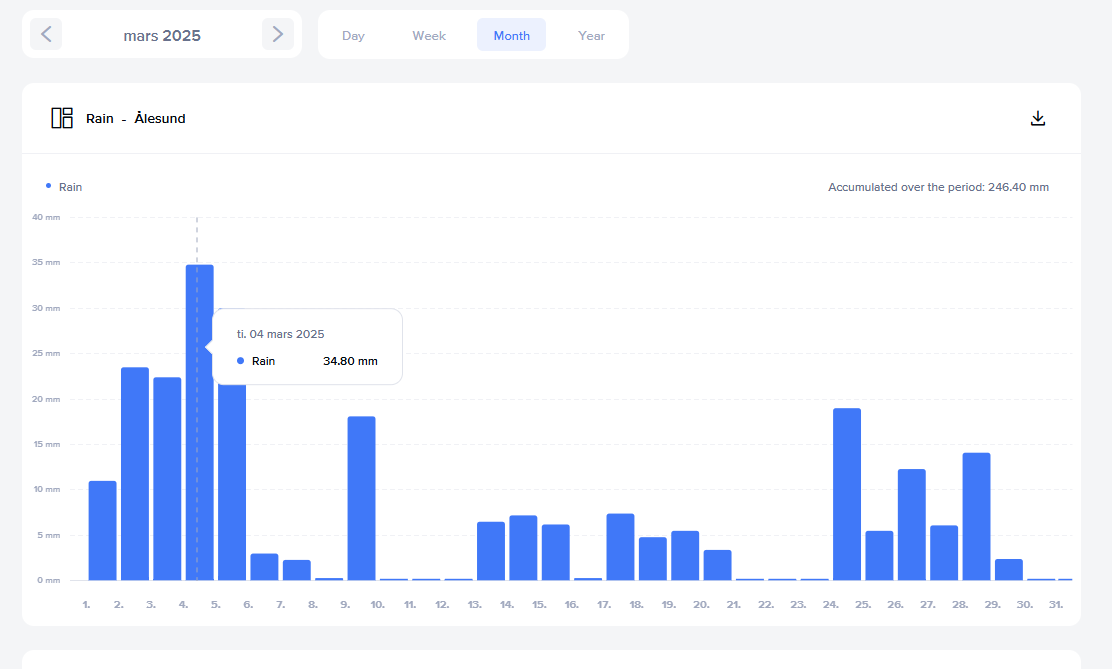The height and width of the screenshot is (669, 1112).
Task: Switch to the Year view tab
Action: tap(591, 35)
